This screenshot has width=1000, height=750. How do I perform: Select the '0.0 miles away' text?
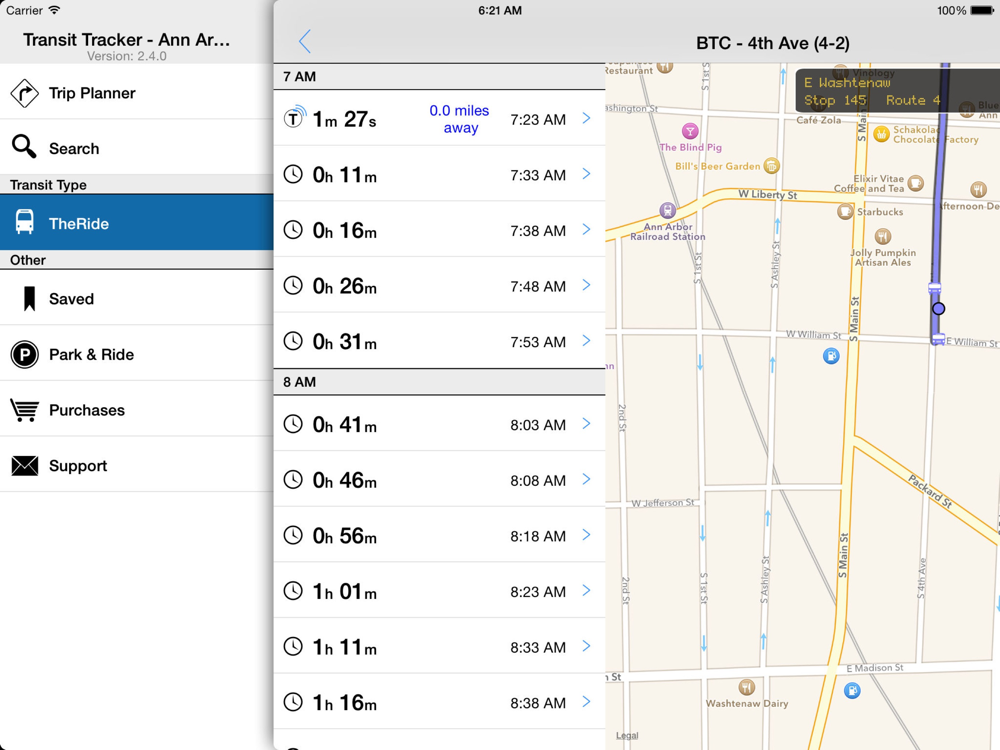coord(459,119)
